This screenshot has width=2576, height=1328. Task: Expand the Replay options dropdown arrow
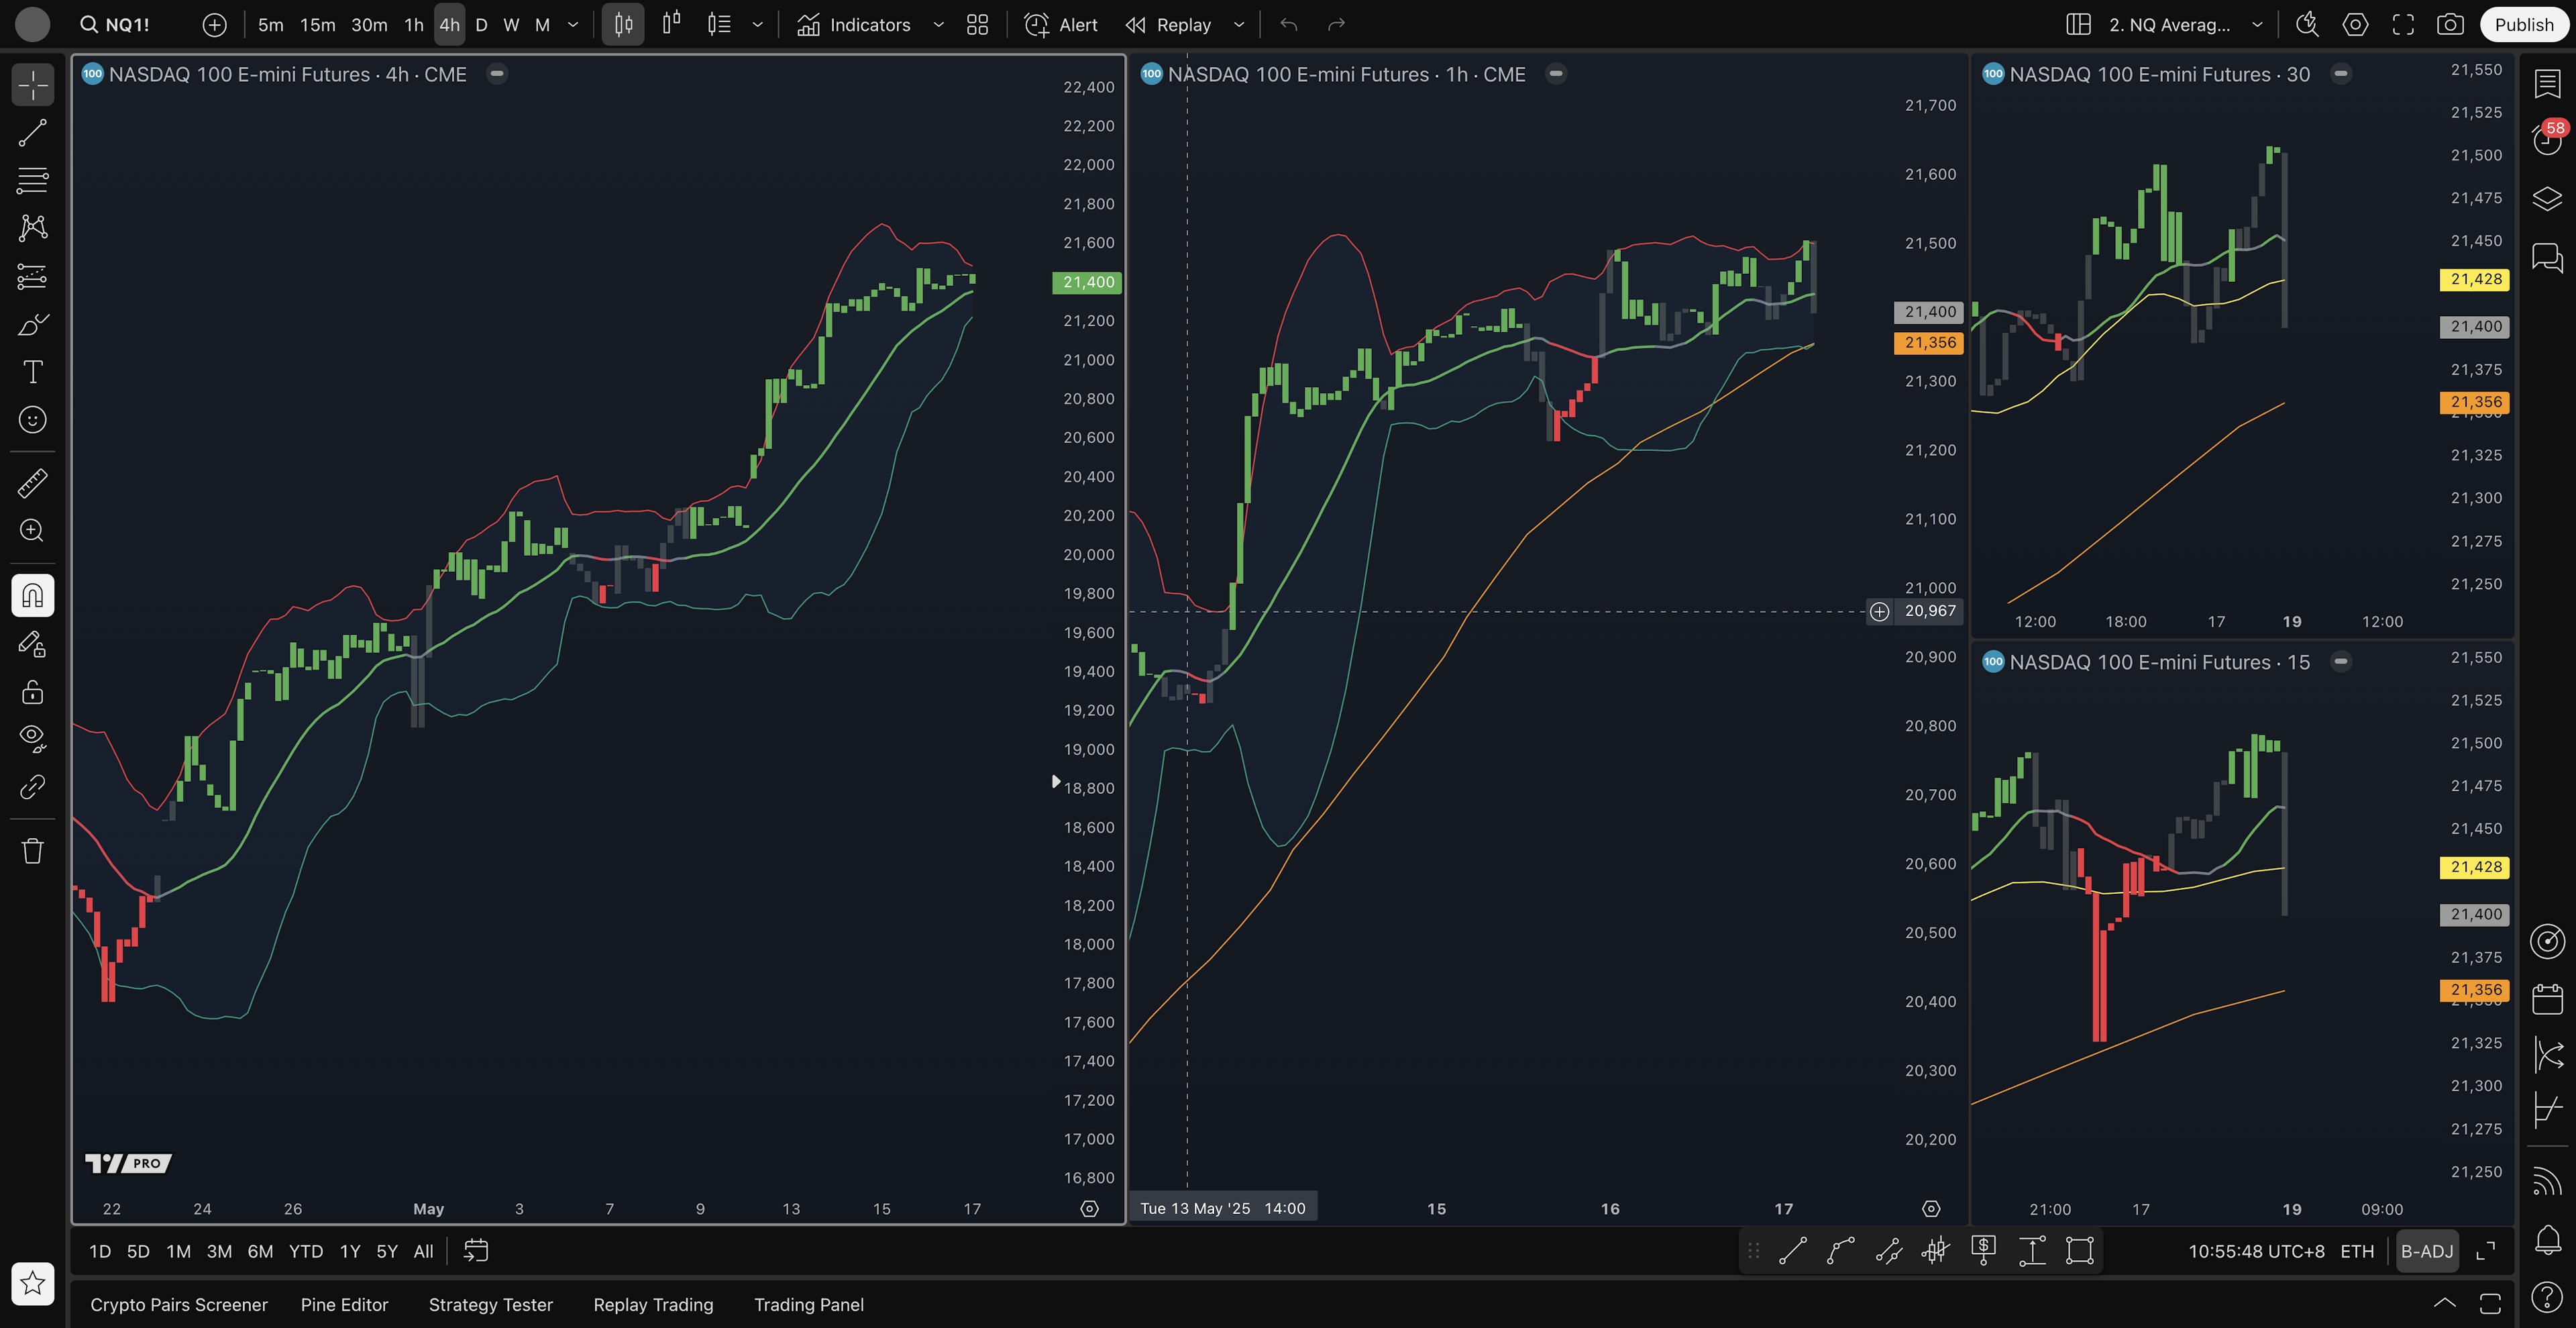tap(1238, 25)
